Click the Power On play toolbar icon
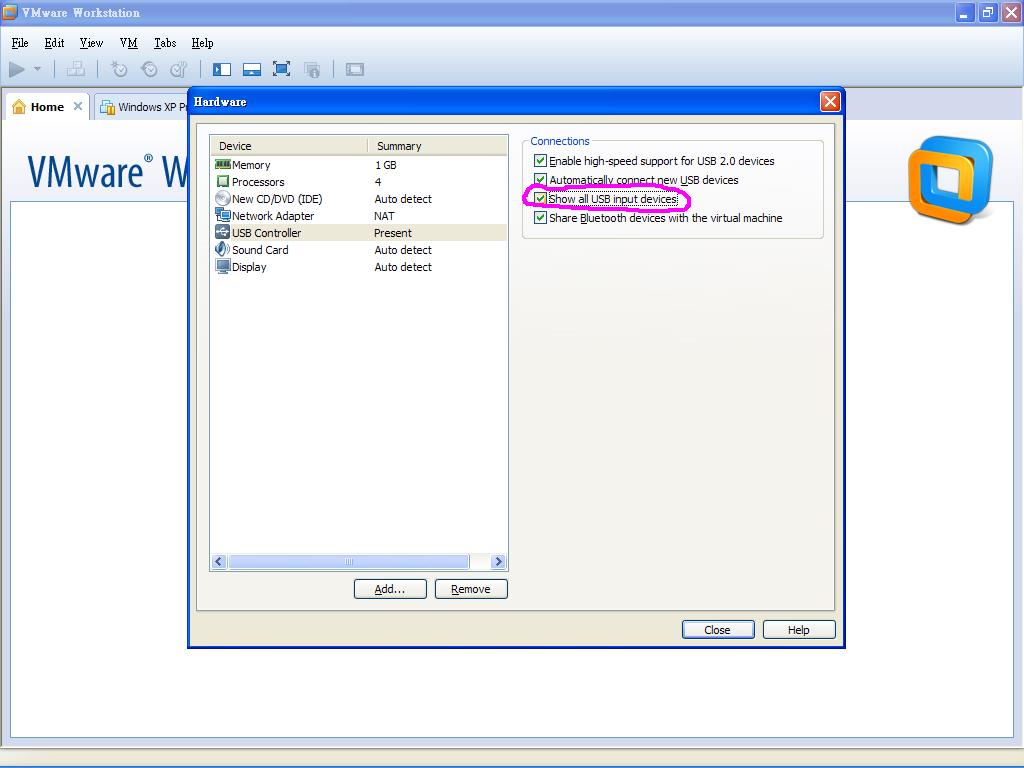The width and height of the screenshot is (1024, 768). (x=17, y=69)
